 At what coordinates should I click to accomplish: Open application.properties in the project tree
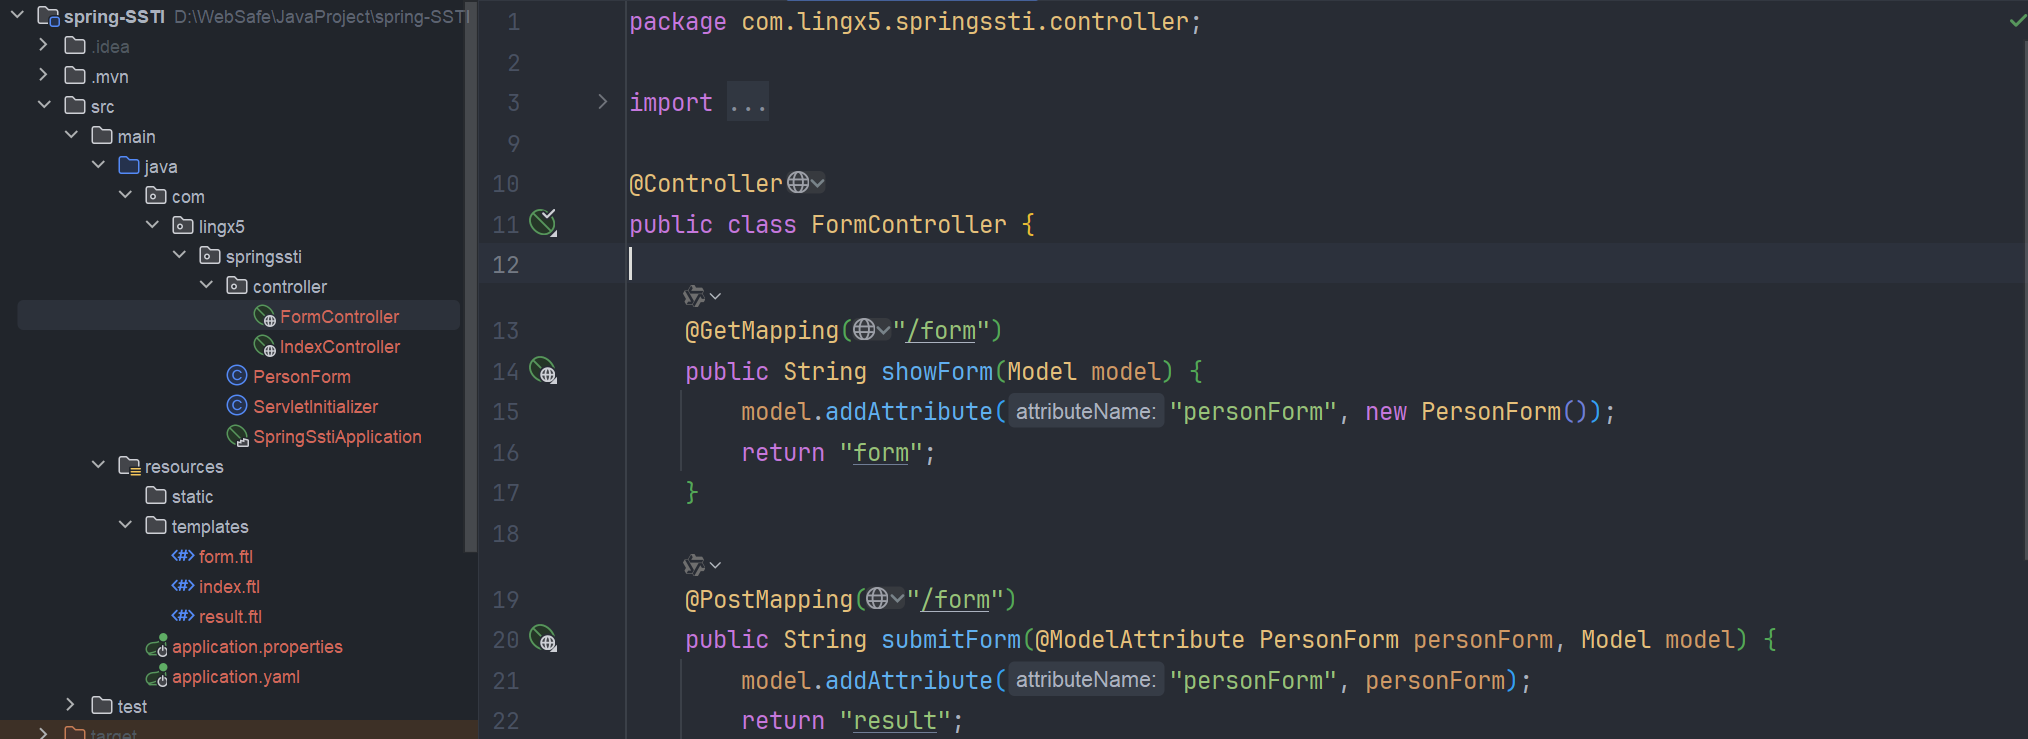[x=257, y=646]
